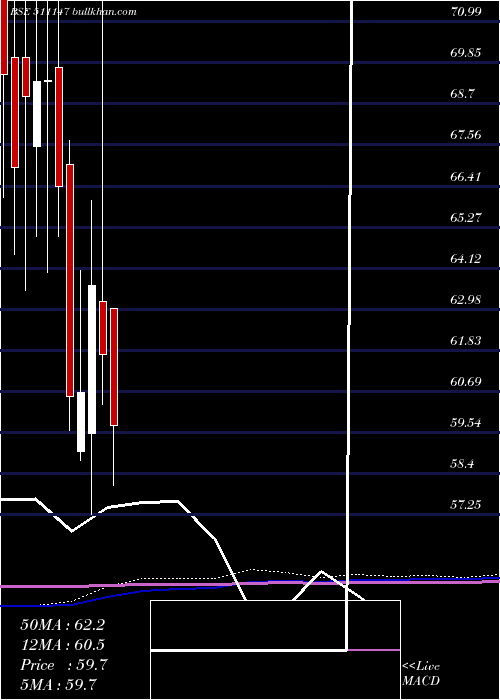Click the 60.69 price axis label
Image resolution: width=500 pixels, height=700 pixels.
click(466, 382)
